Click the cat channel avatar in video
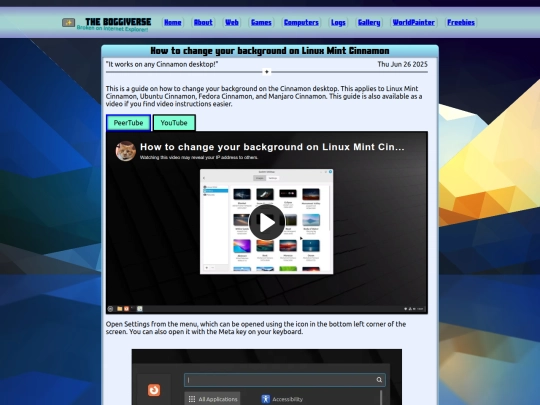This screenshot has height=405, width=540. 125,151
